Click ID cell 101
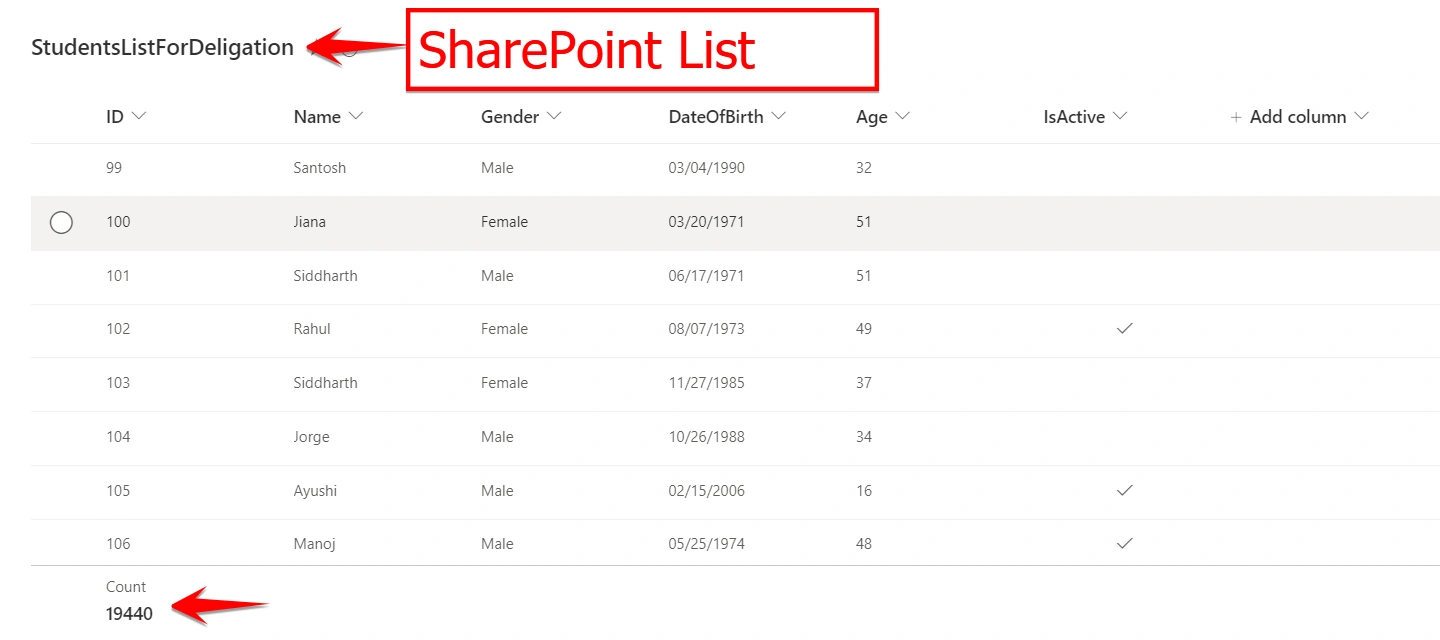 coord(118,276)
